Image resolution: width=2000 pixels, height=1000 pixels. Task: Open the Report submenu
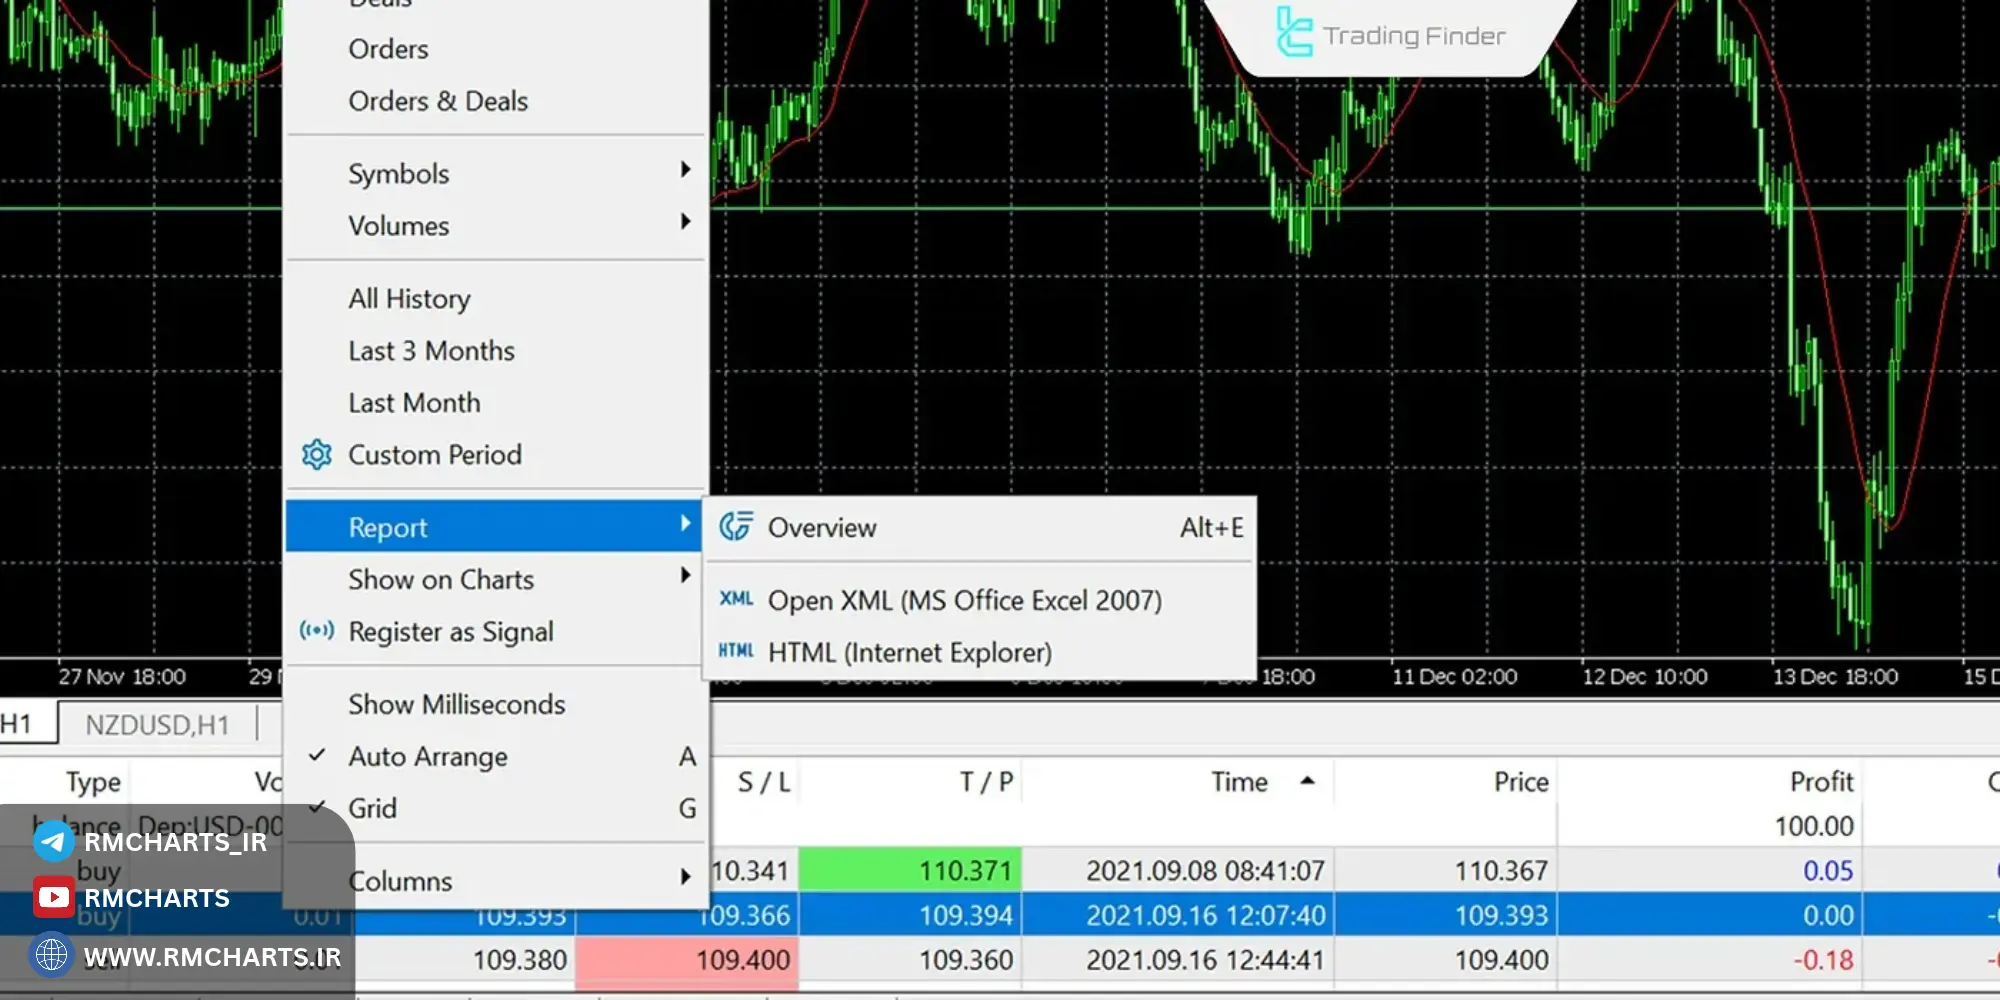(x=496, y=527)
